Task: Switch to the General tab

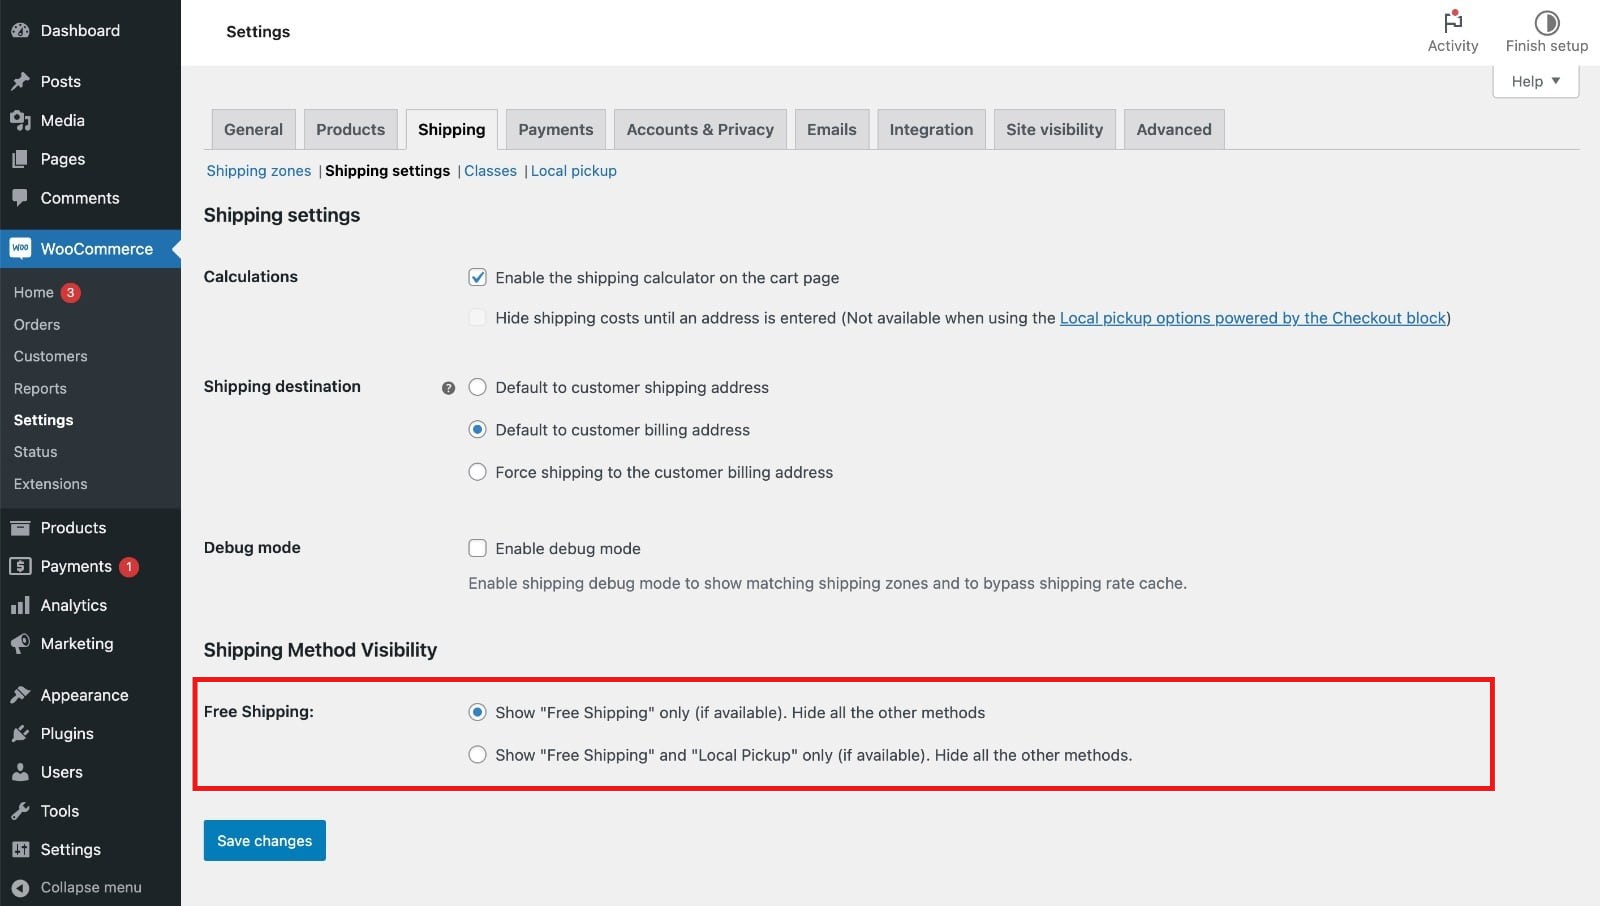Action: (x=253, y=129)
